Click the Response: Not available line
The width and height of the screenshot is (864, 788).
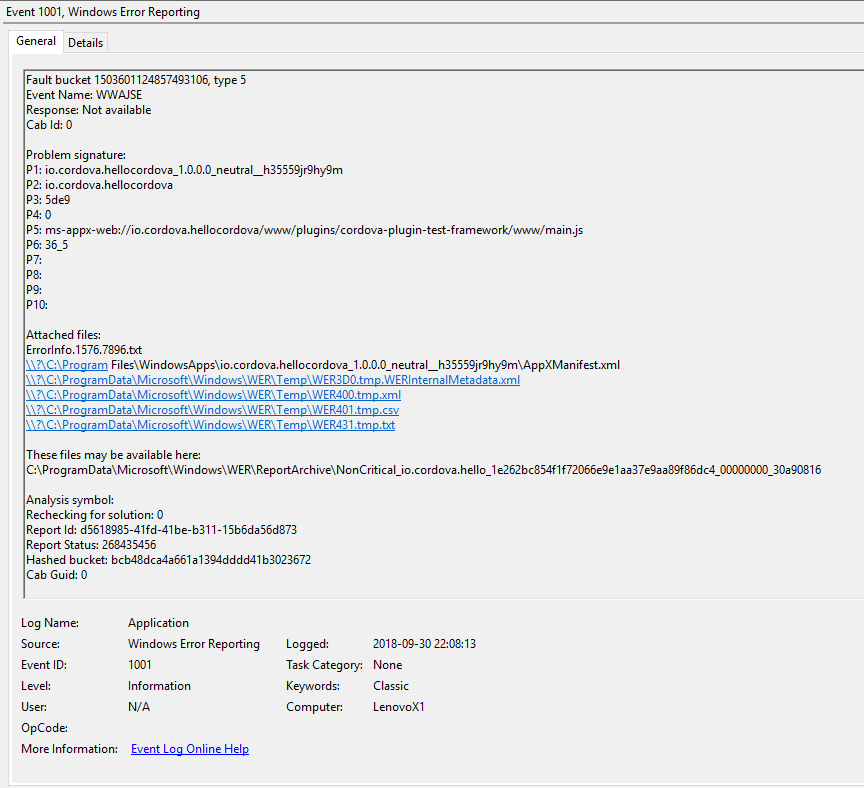click(88, 110)
